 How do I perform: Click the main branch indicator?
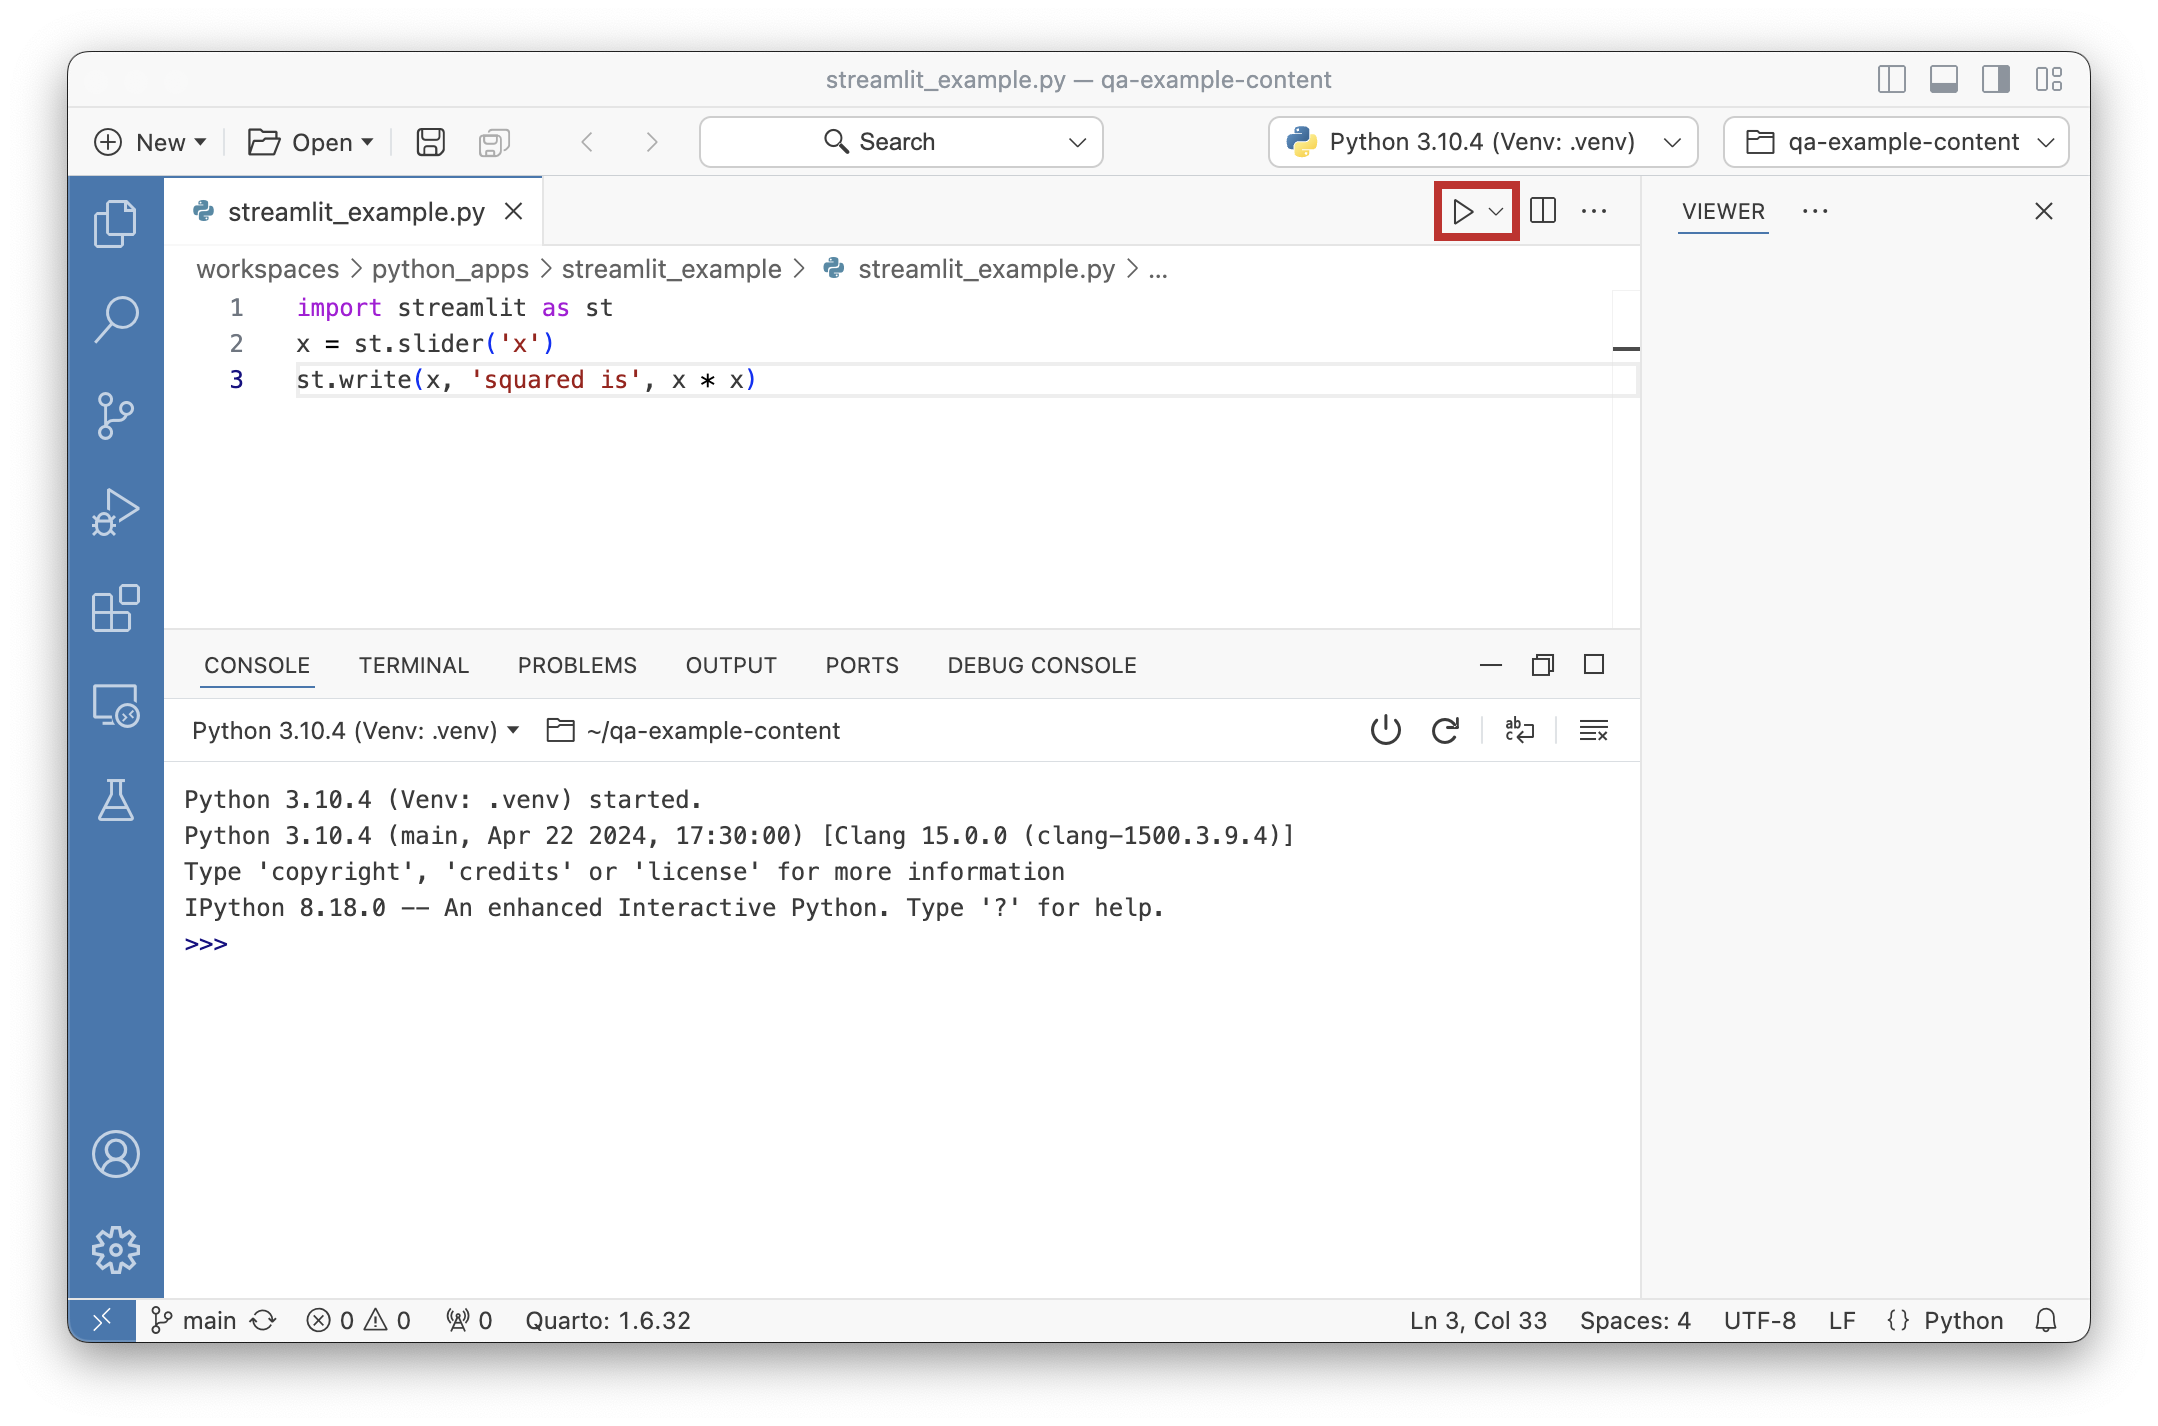pos(210,1320)
